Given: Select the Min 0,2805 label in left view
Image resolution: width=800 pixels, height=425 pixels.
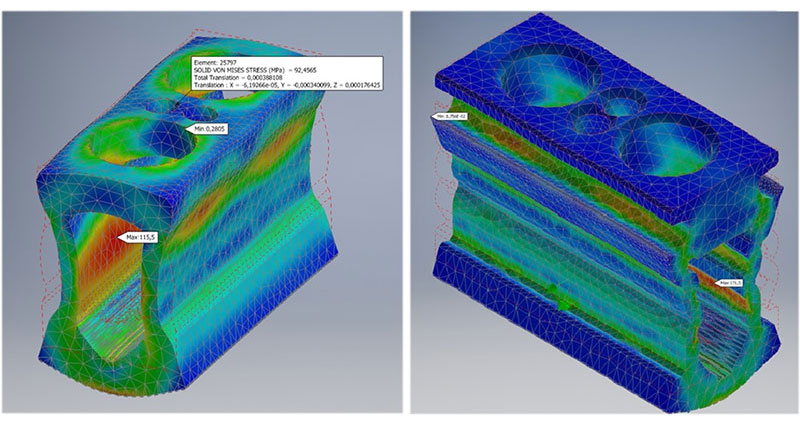Looking at the screenshot, I should point(206,129).
